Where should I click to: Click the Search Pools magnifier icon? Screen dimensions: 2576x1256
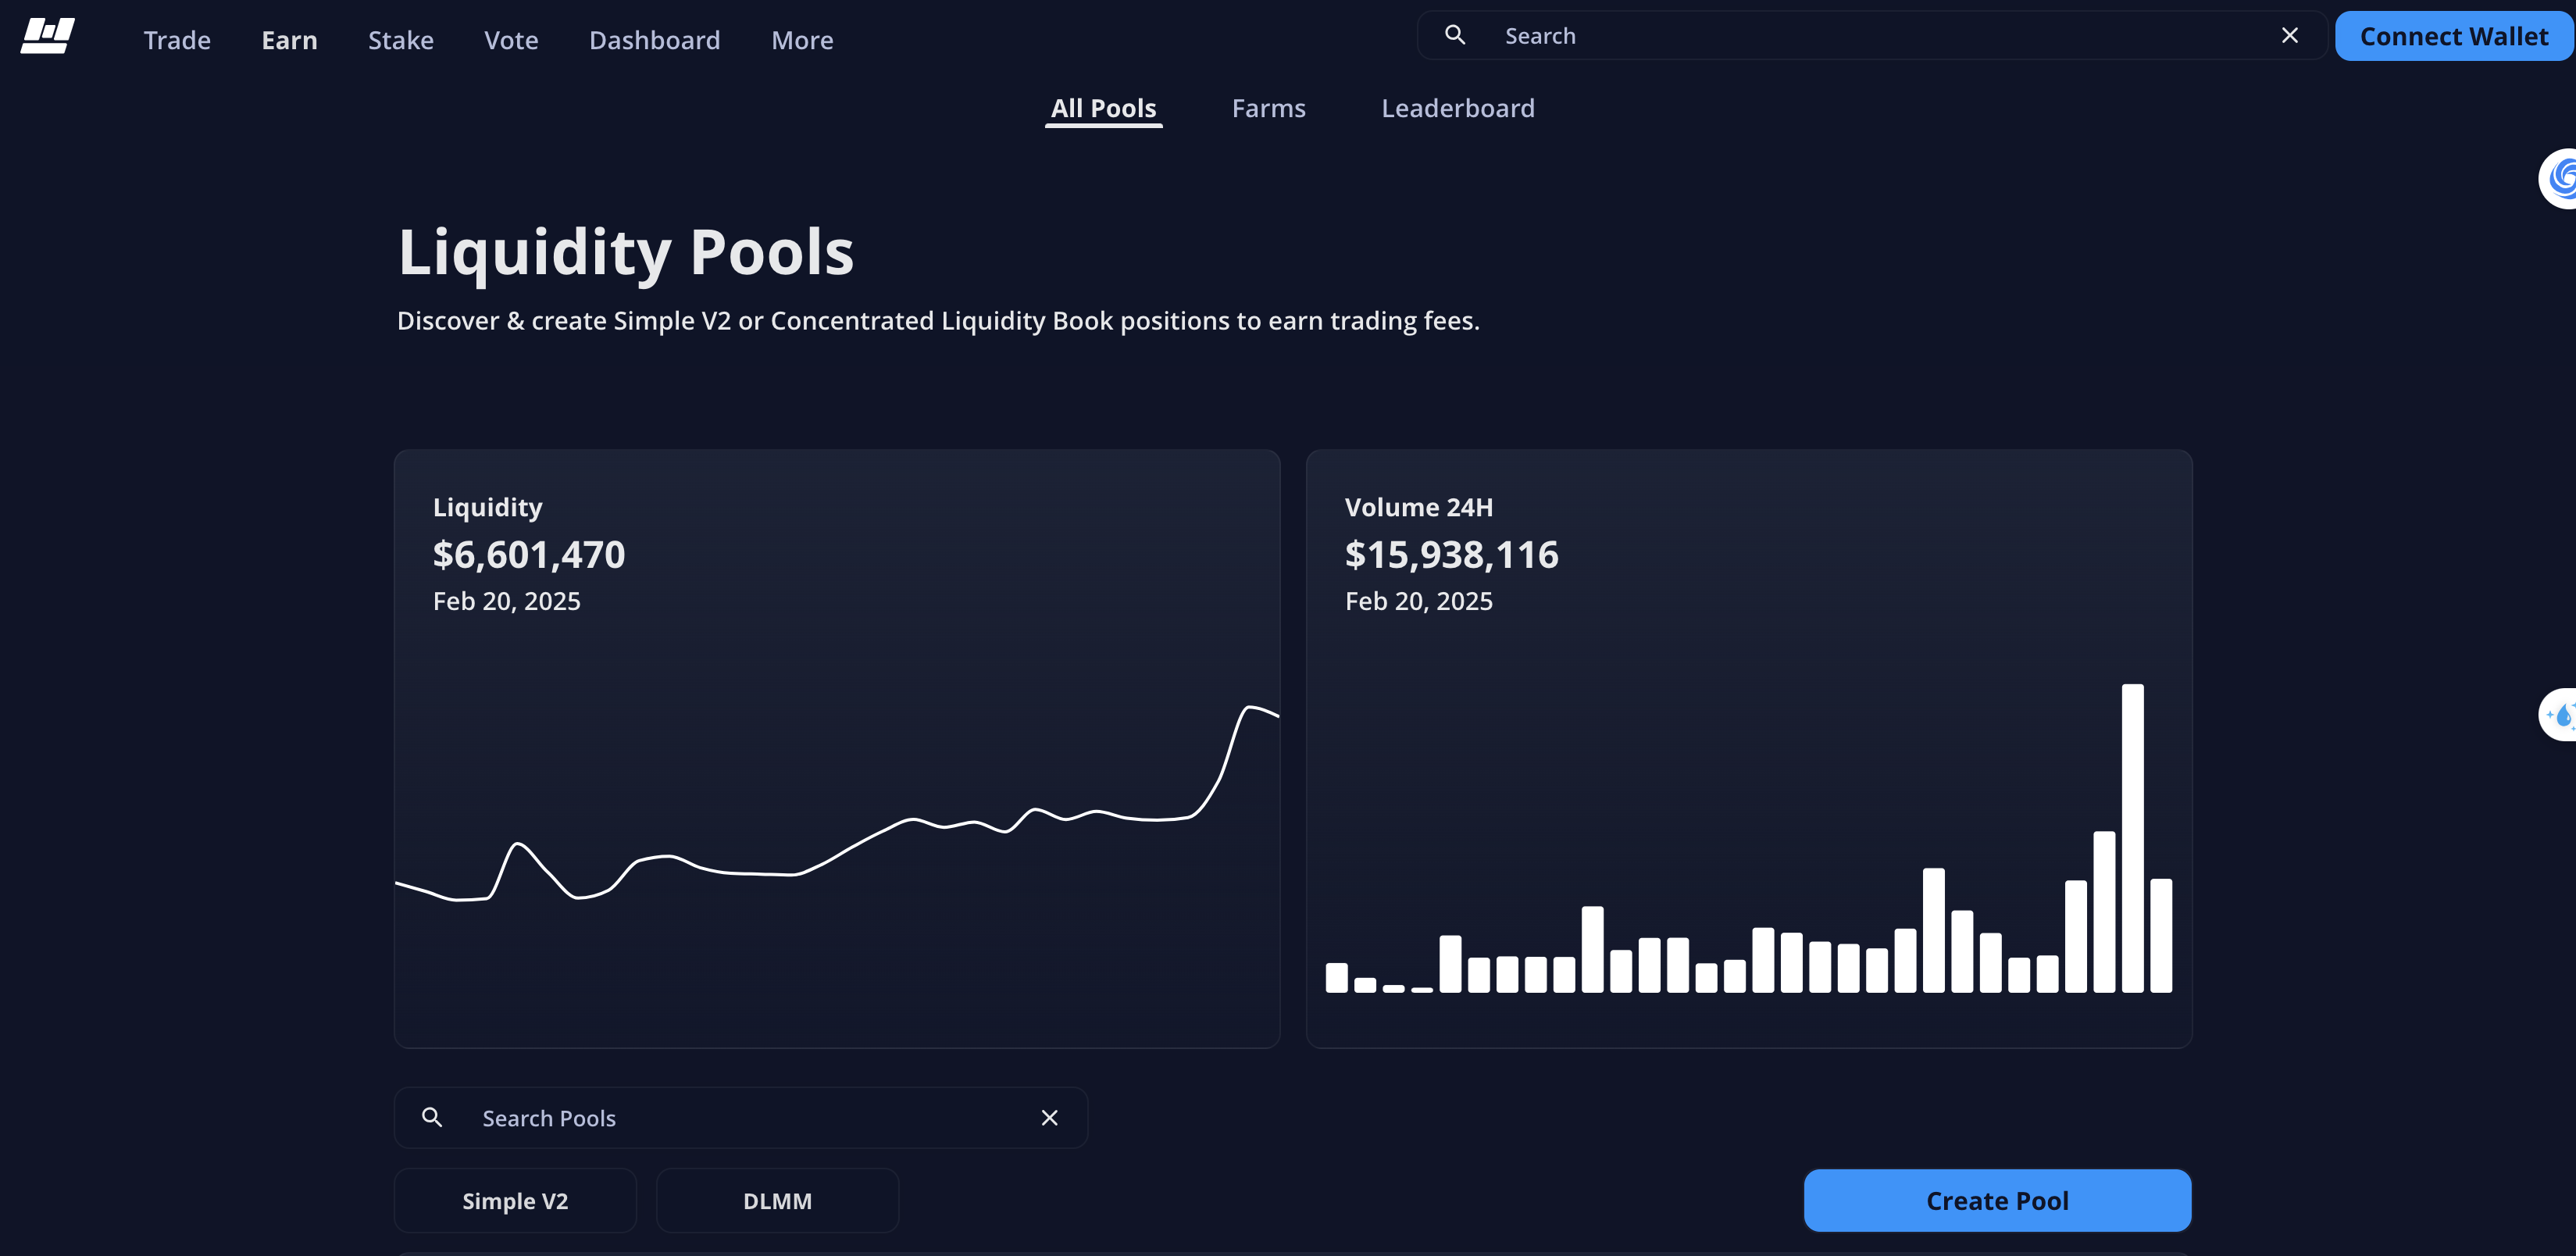432,1117
